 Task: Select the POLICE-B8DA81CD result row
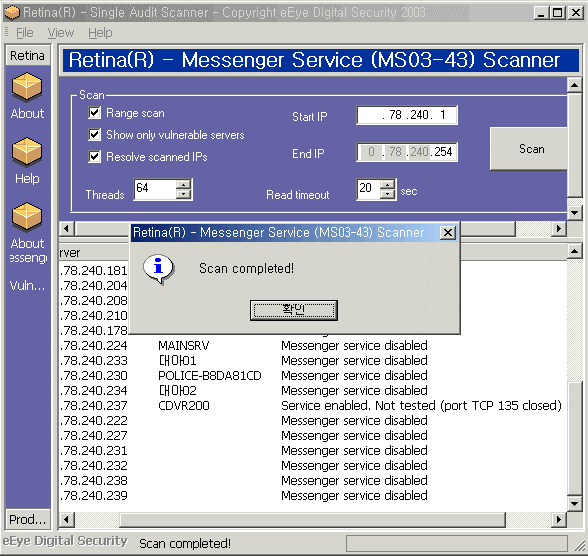coord(312,376)
